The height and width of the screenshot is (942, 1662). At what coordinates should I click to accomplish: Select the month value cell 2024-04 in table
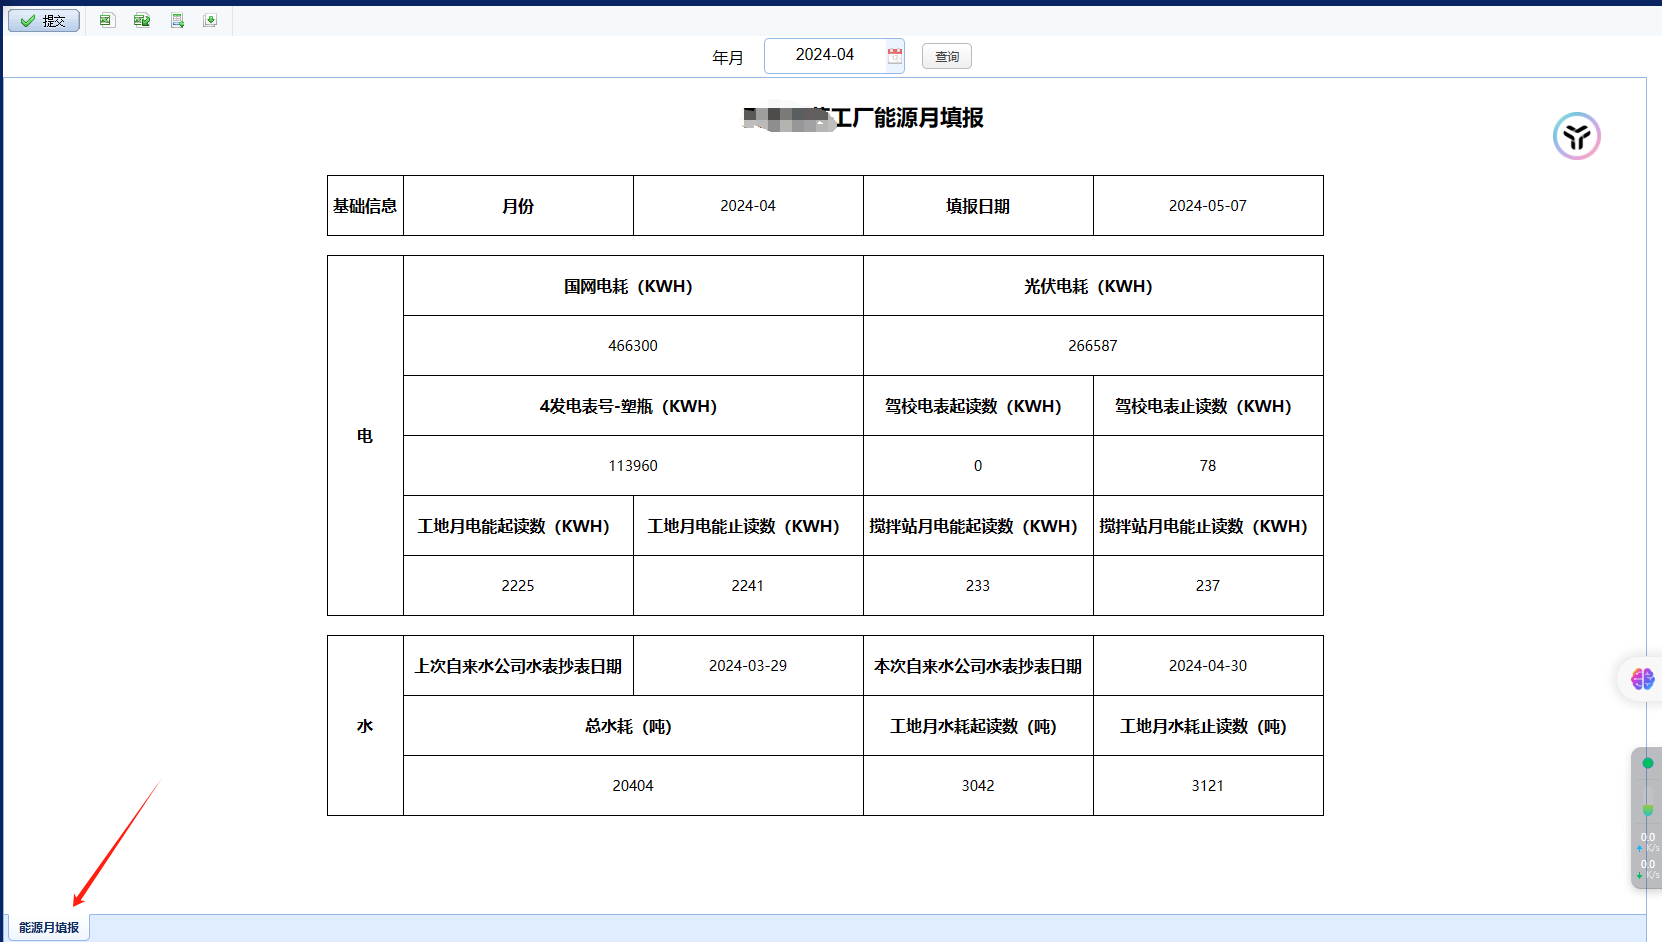[x=748, y=206]
